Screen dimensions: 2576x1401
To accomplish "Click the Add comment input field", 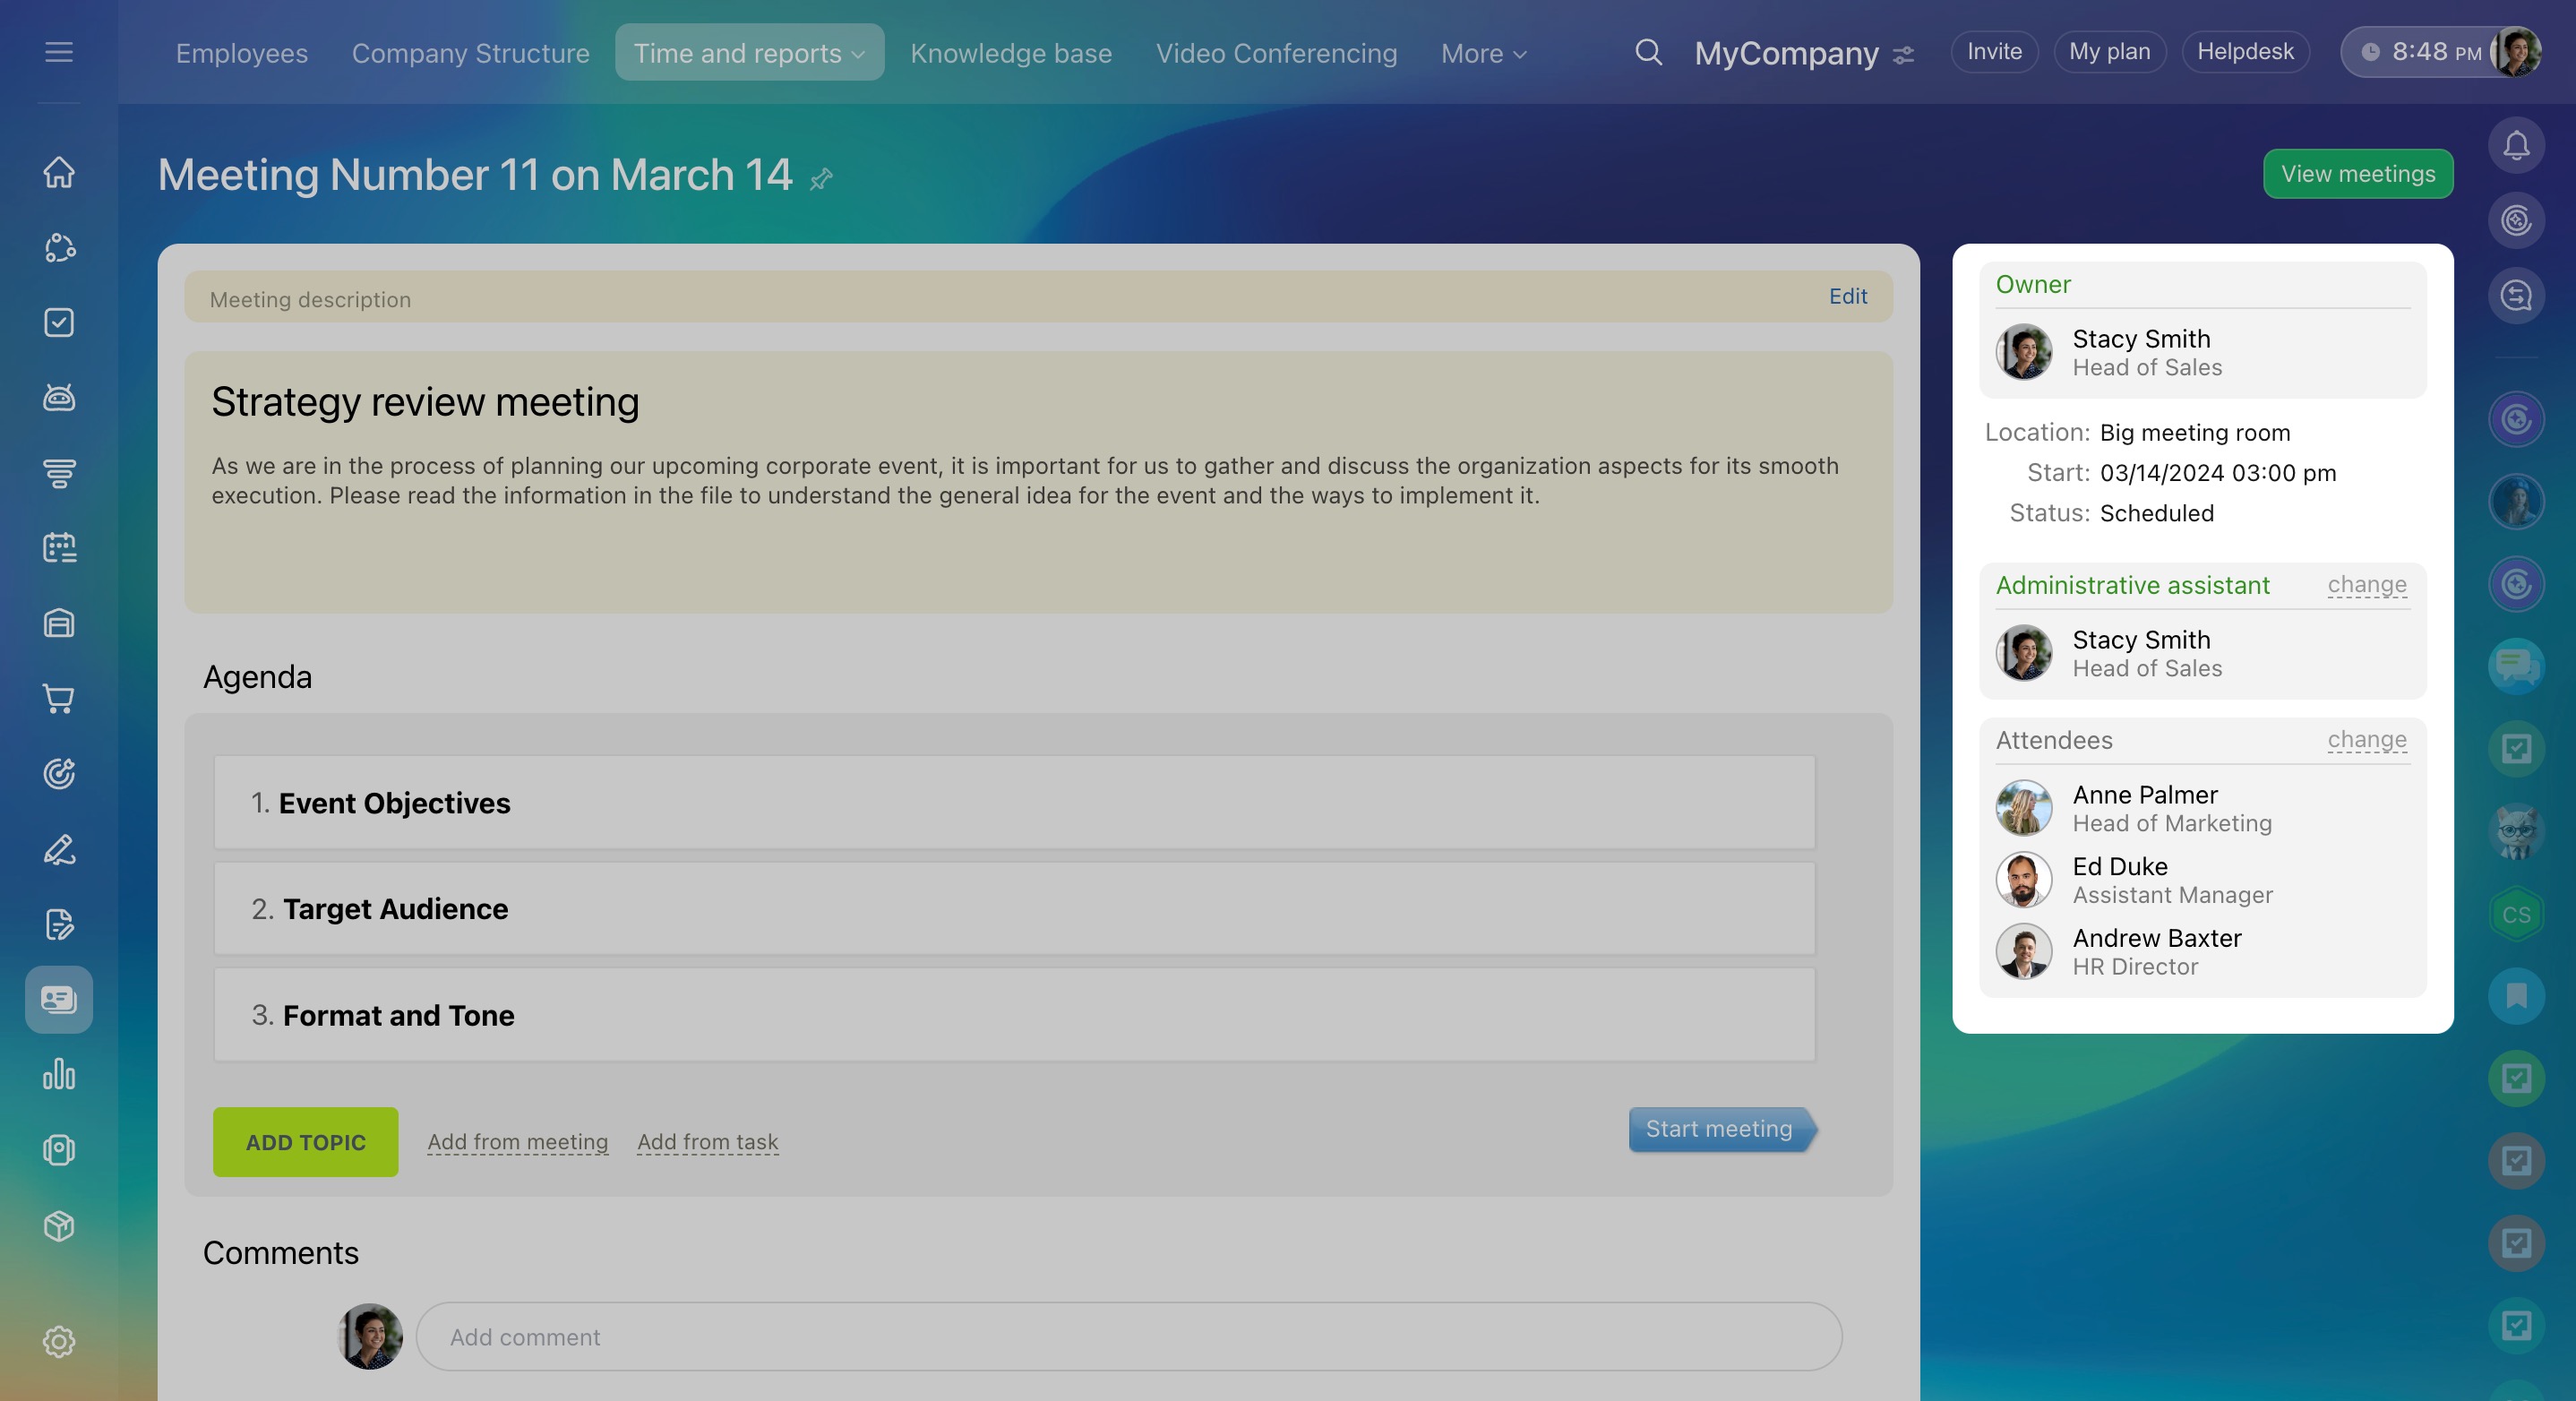I will pos(1128,1337).
